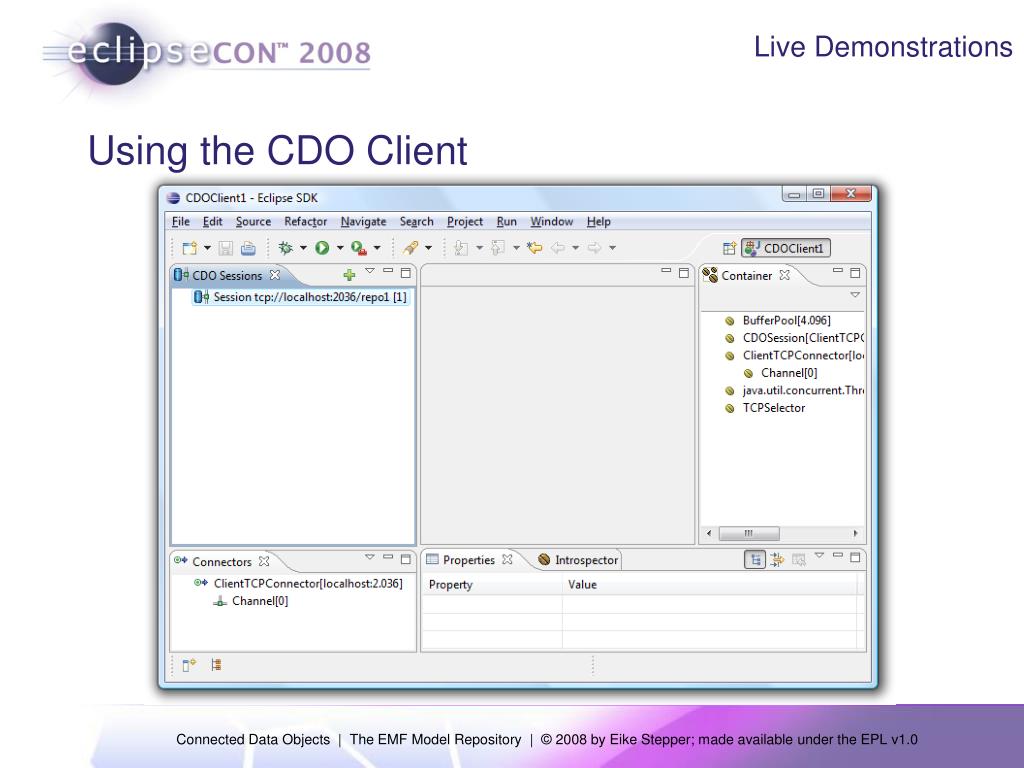This screenshot has width=1024, height=768.
Task: Click Show Advanced Properties icon
Action: tap(777, 560)
